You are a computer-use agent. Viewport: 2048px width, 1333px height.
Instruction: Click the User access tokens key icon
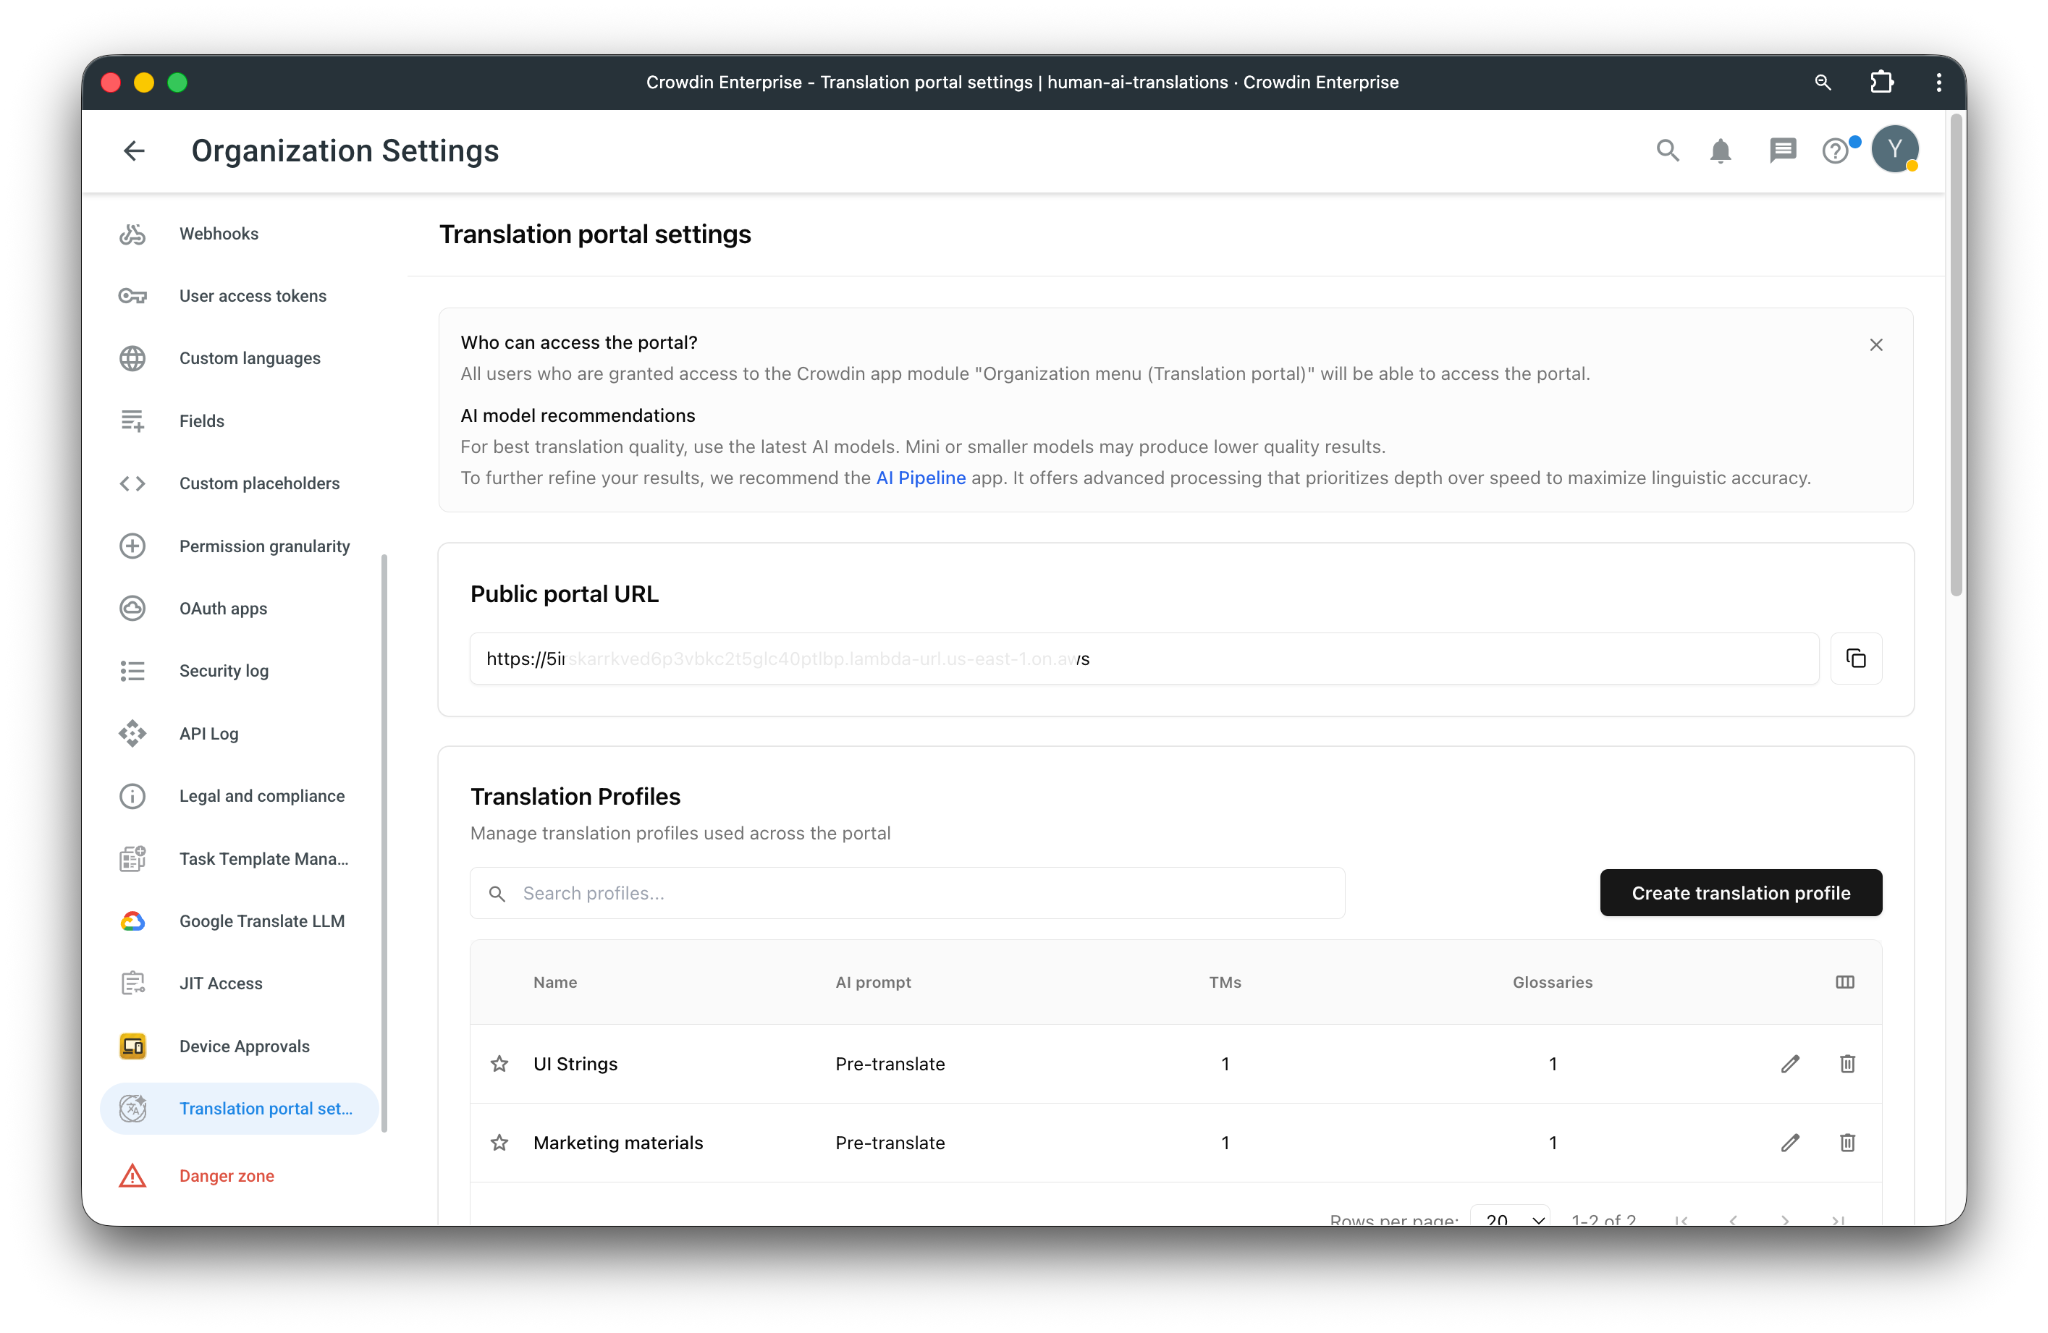pos(133,296)
